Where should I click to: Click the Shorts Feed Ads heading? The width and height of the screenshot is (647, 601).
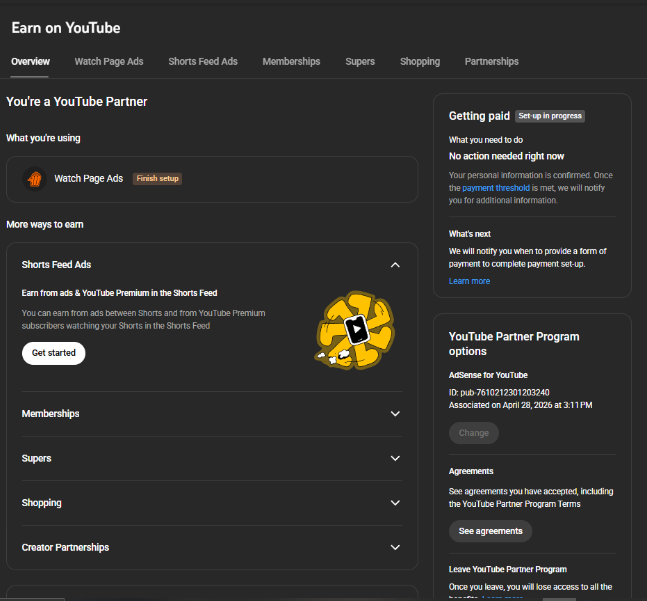click(x=57, y=265)
